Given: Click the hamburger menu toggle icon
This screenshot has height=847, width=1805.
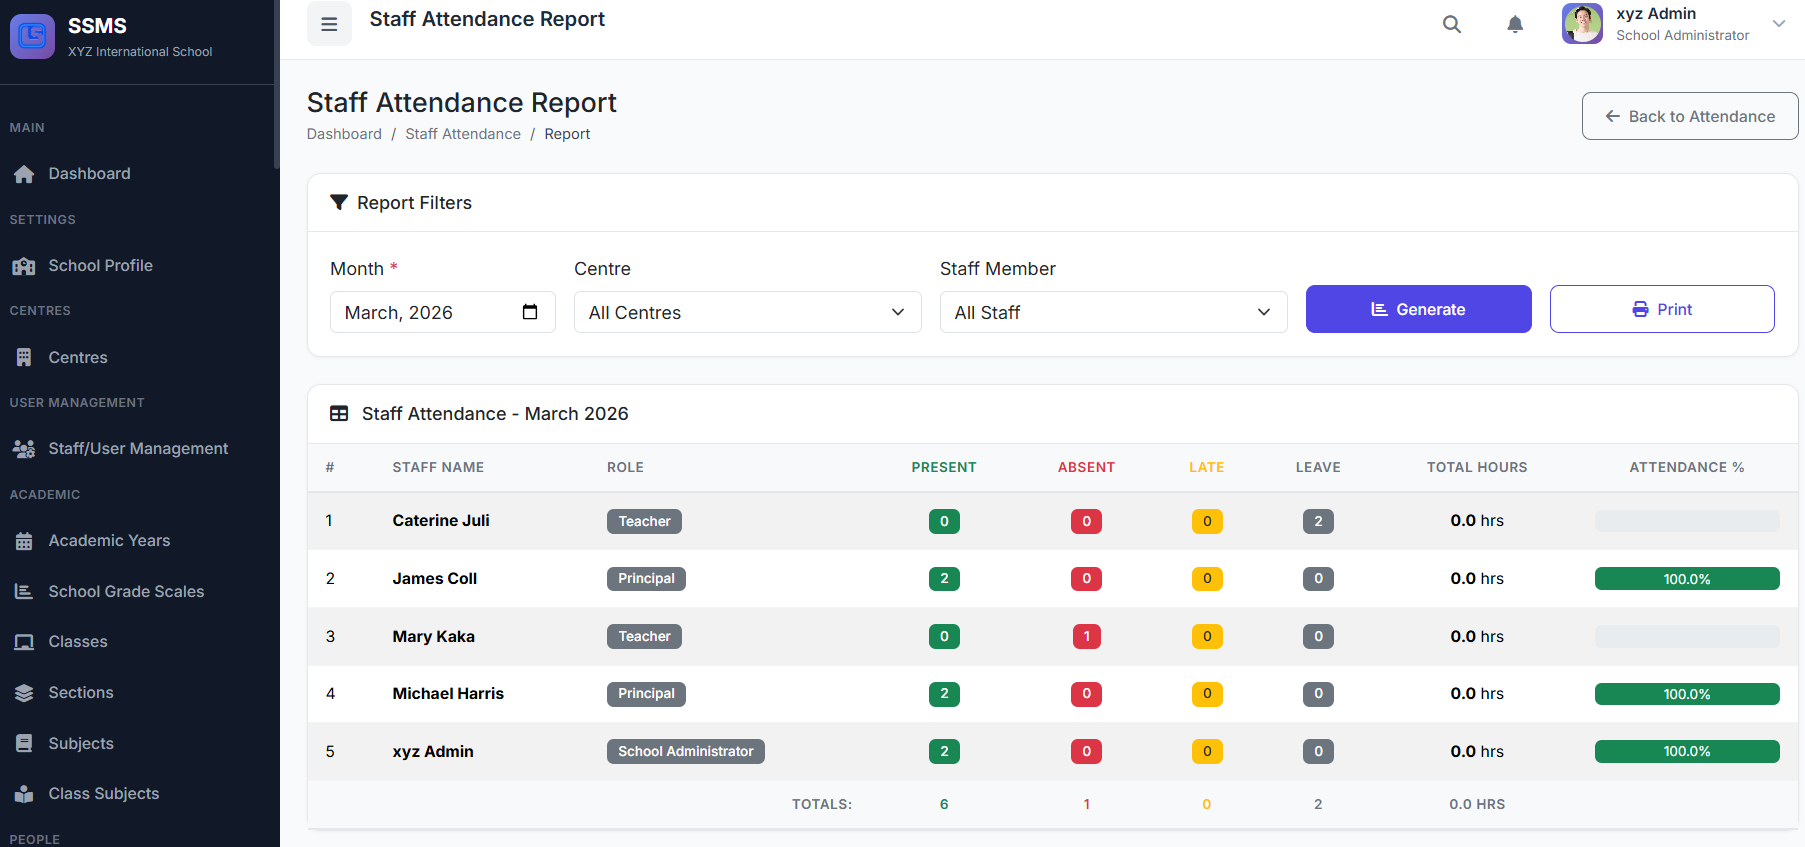Looking at the screenshot, I should (x=329, y=24).
